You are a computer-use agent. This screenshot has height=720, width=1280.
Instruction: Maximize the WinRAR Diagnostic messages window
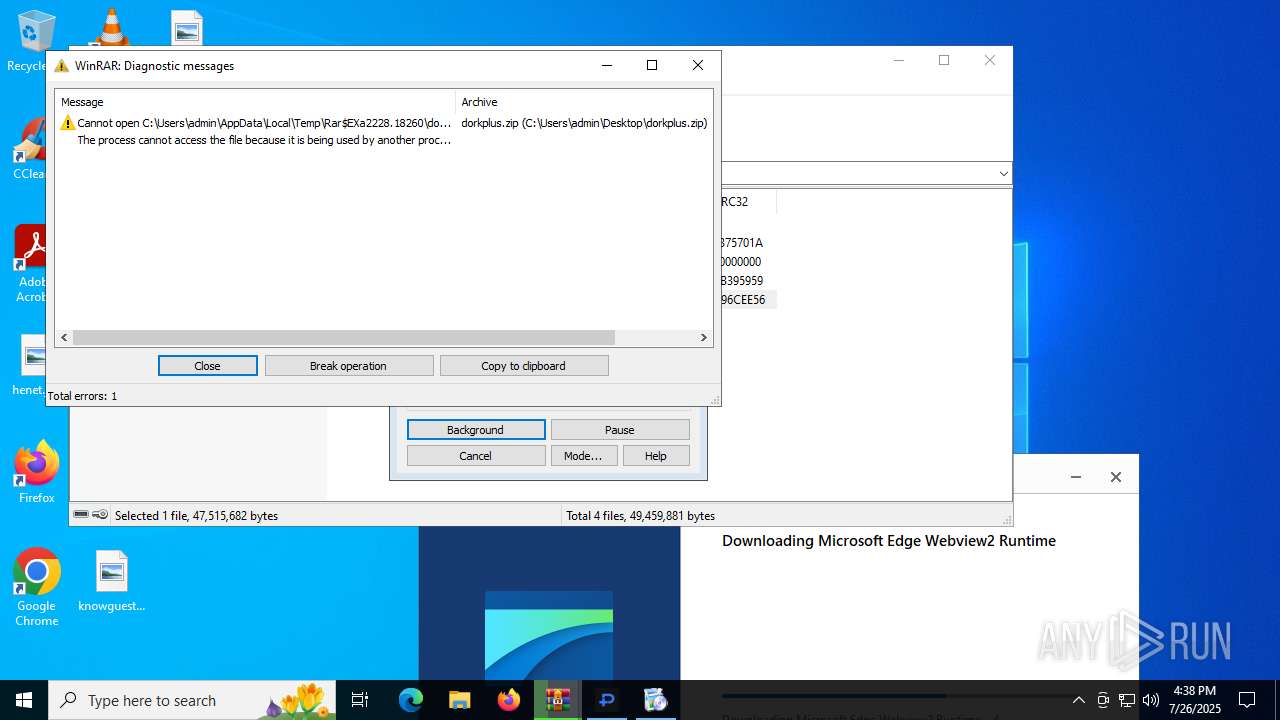click(x=652, y=65)
